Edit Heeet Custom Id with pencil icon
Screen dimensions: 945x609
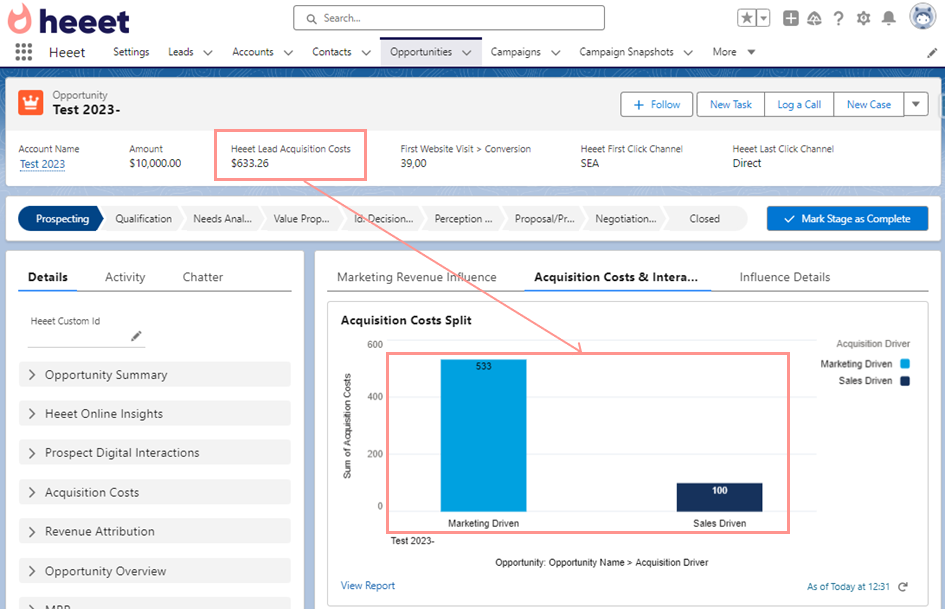136,336
